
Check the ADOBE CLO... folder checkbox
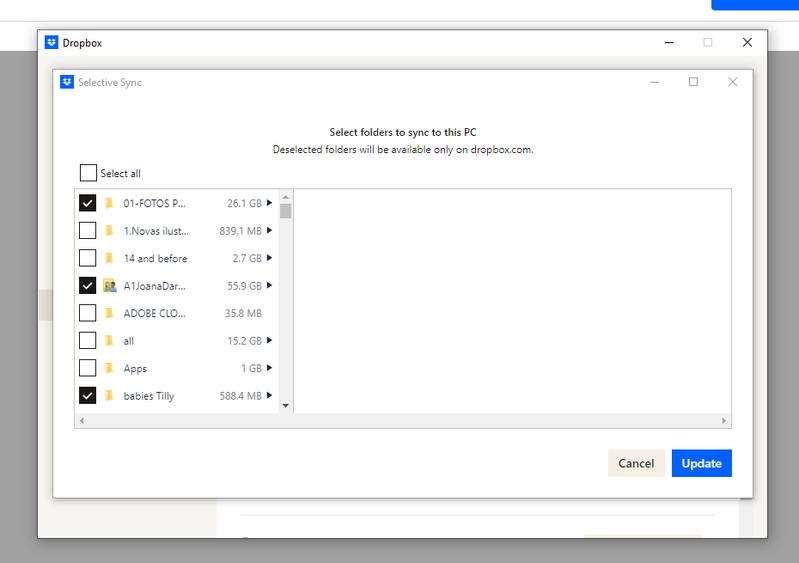pyautogui.click(x=88, y=313)
